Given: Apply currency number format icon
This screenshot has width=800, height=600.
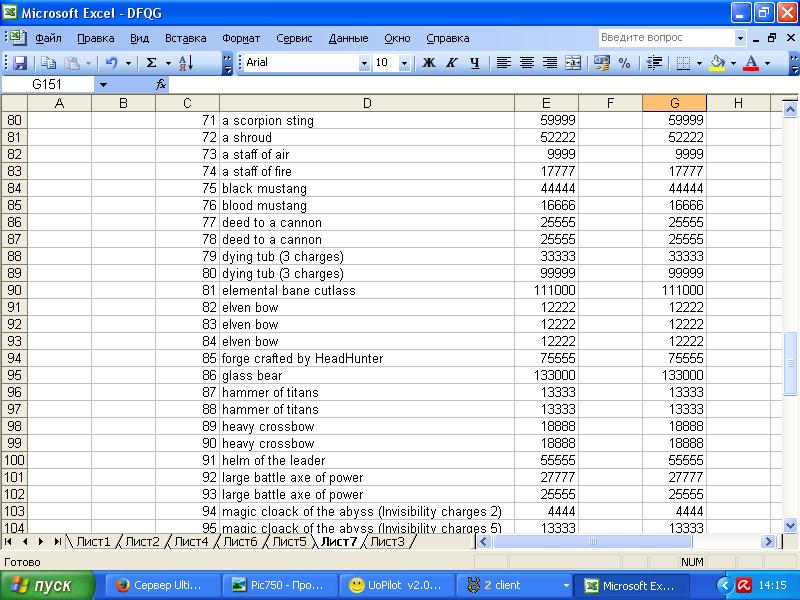Looking at the screenshot, I should pos(602,63).
